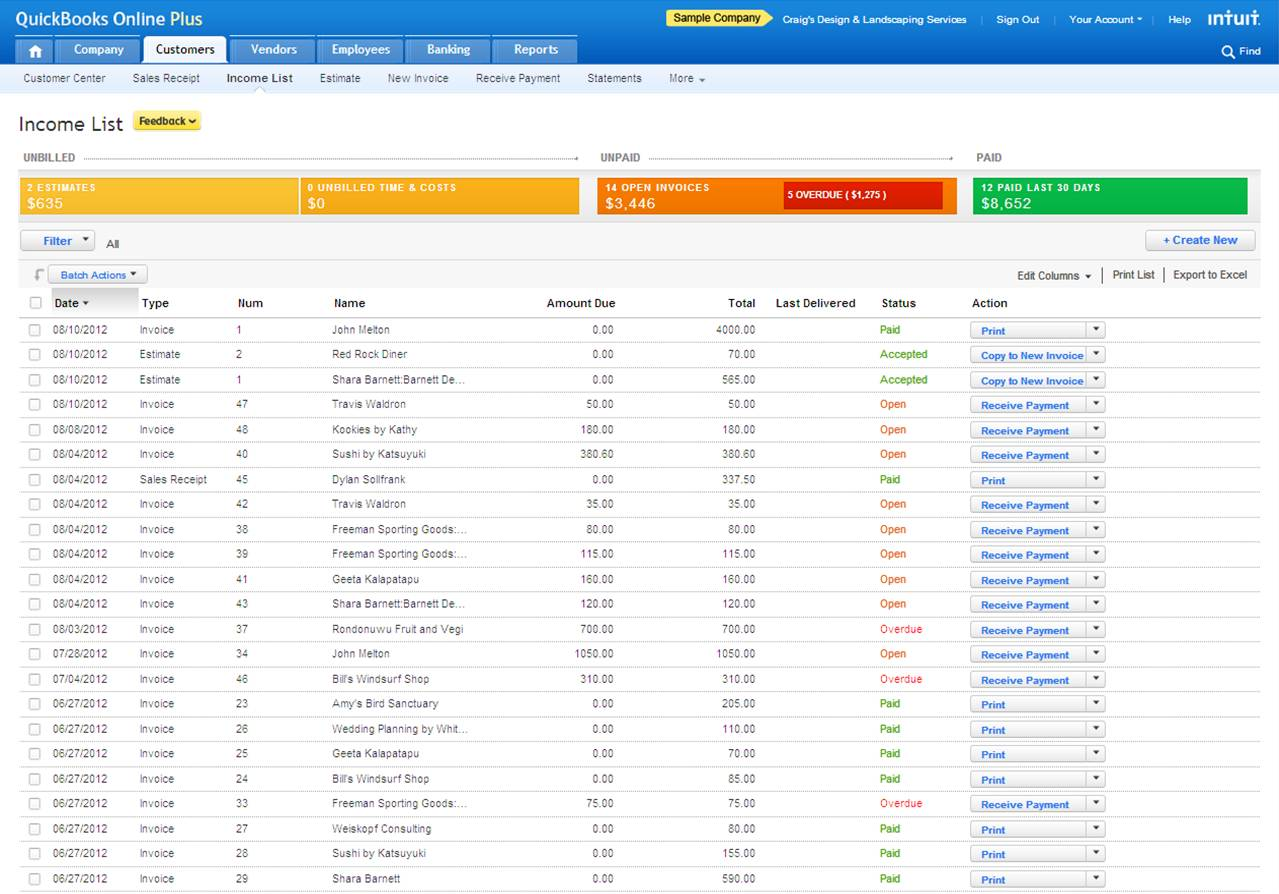The height and width of the screenshot is (894, 1279).
Task: Click the Total column header
Action: (741, 303)
